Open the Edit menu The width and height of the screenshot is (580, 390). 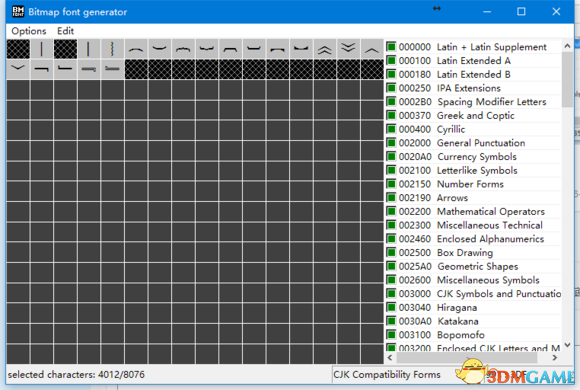coord(65,31)
